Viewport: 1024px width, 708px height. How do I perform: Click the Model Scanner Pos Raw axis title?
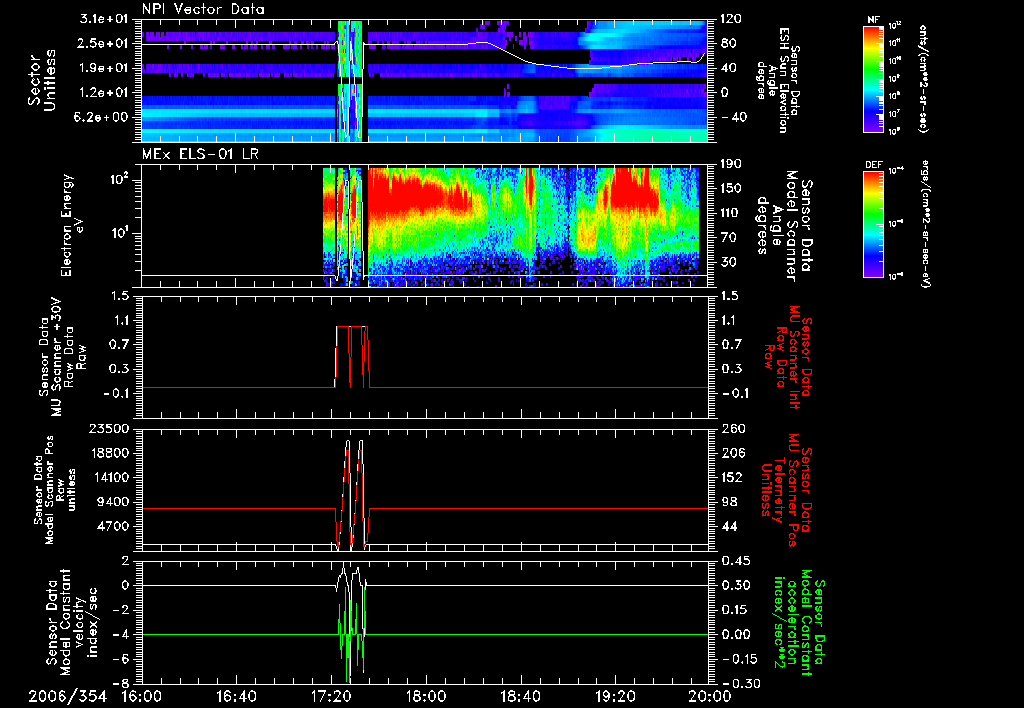56,490
